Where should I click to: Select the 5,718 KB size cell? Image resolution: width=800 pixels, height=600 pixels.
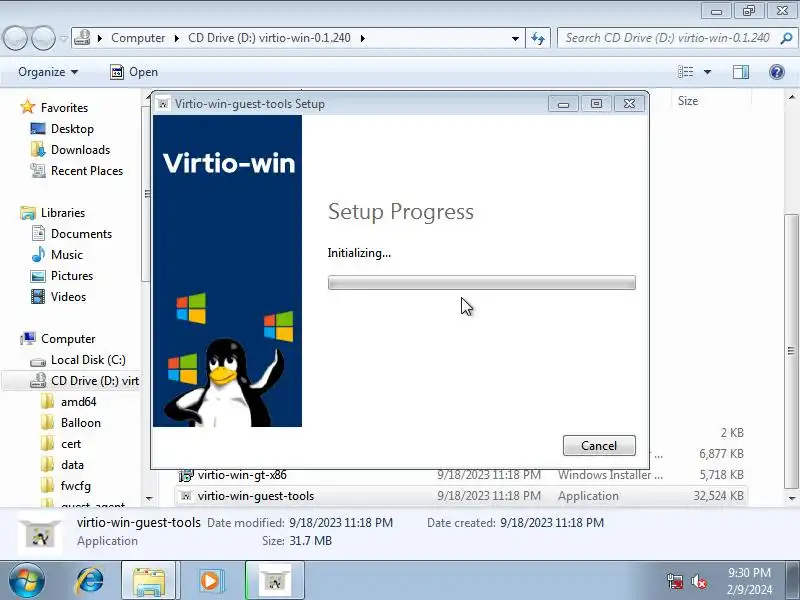coord(721,474)
